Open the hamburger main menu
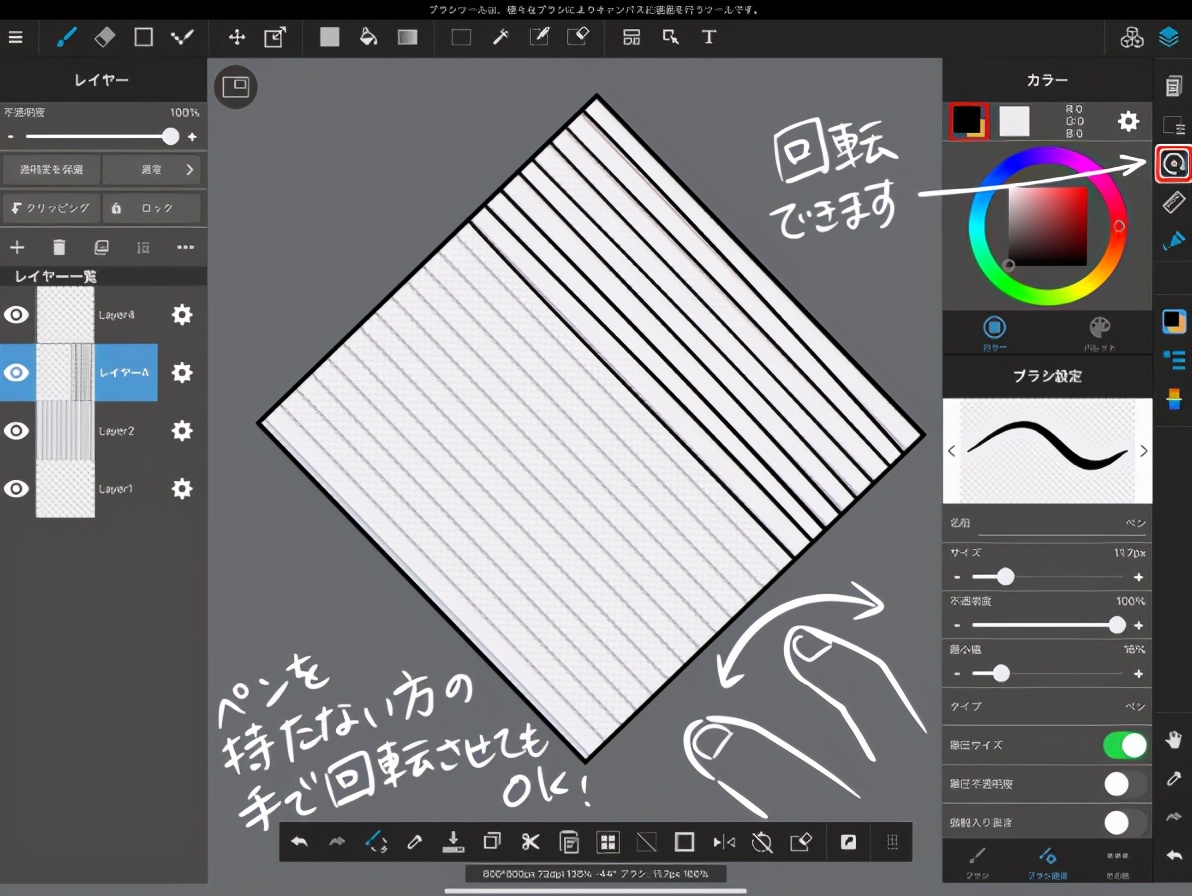The width and height of the screenshot is (1192, 896). (x=15, y=37)
